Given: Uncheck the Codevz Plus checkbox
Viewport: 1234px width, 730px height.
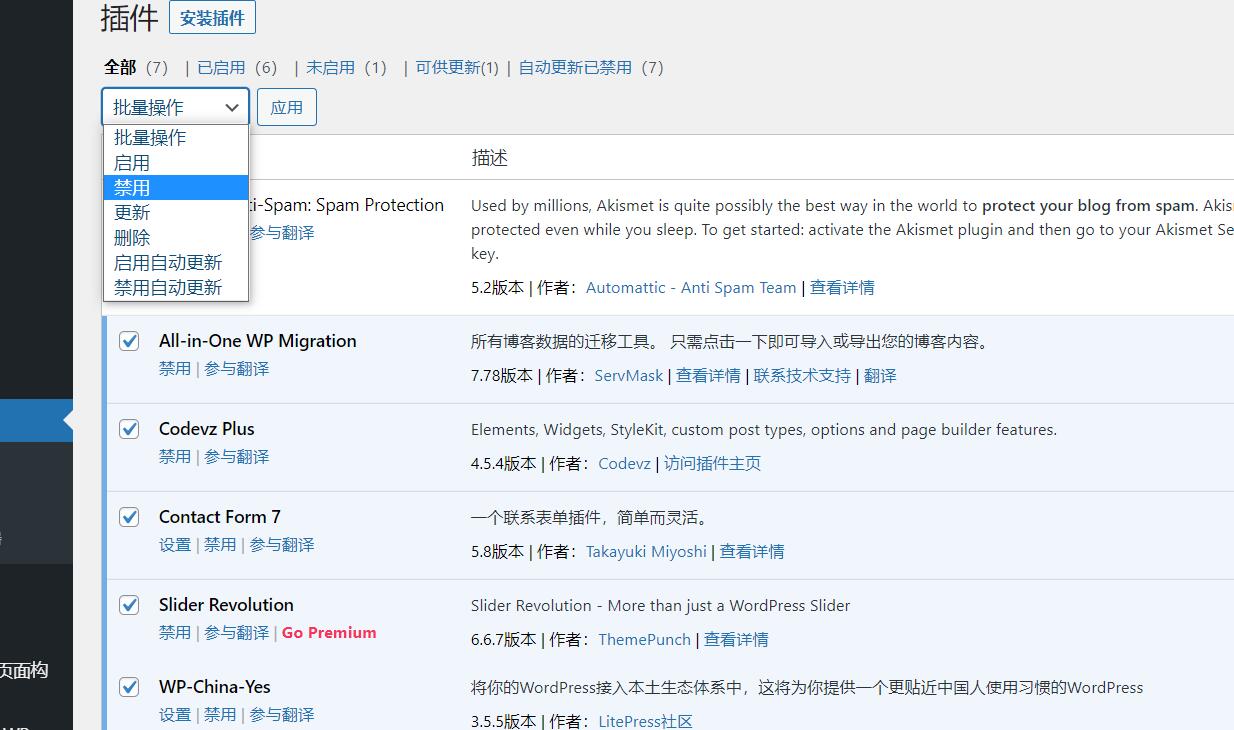Looking at the screenshot, I should click(x=129, y=429).
